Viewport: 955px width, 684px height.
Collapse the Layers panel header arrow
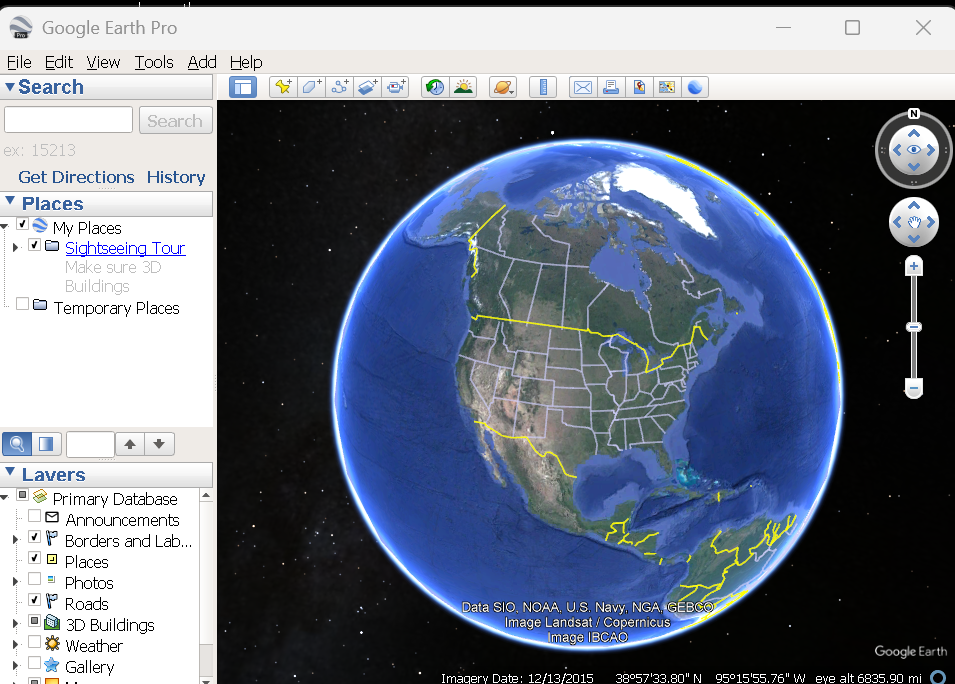tap(10, 472)
